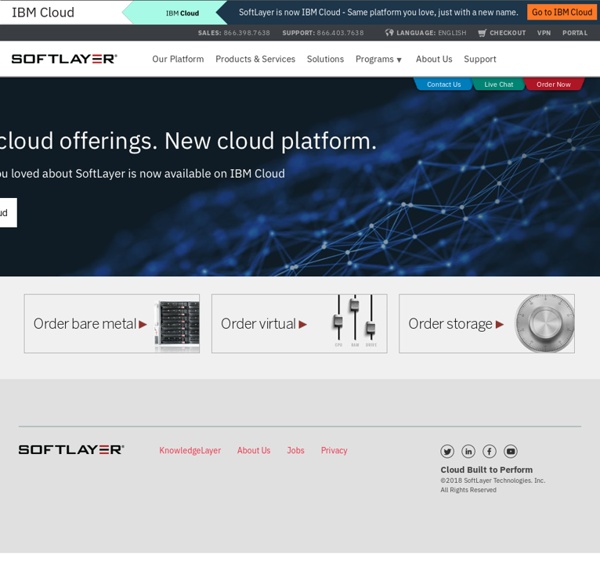The width and height of the screenshot is (600, 587).
Task: Open the Twitter social icon in footer
Action: 447,452
